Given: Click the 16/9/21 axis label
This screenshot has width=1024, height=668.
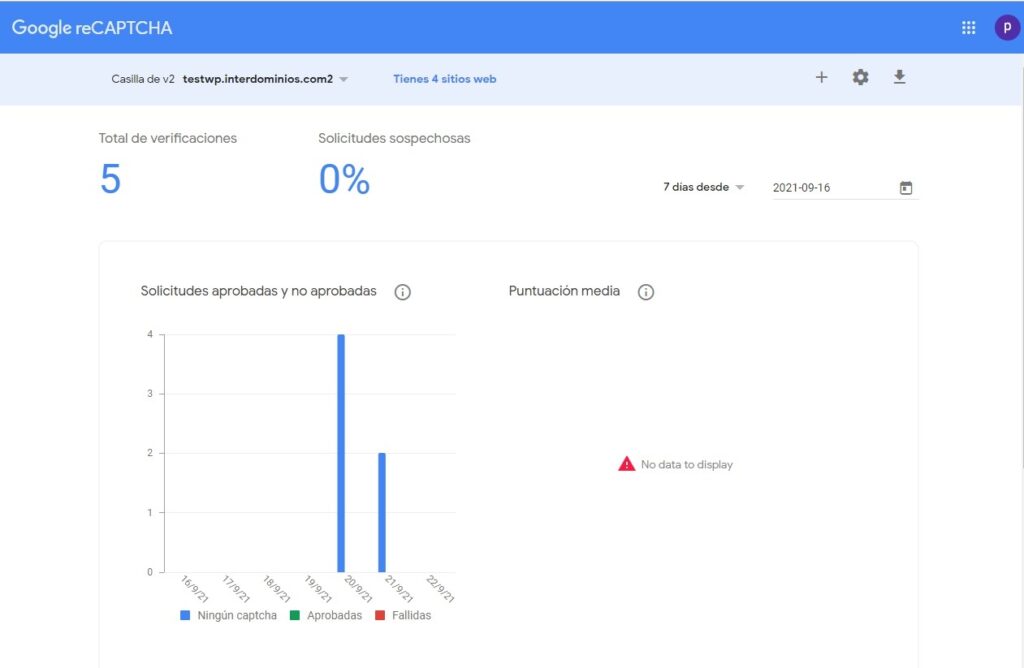Looking at the screenshot, I should pyautogui.click(x=194, y=588).
